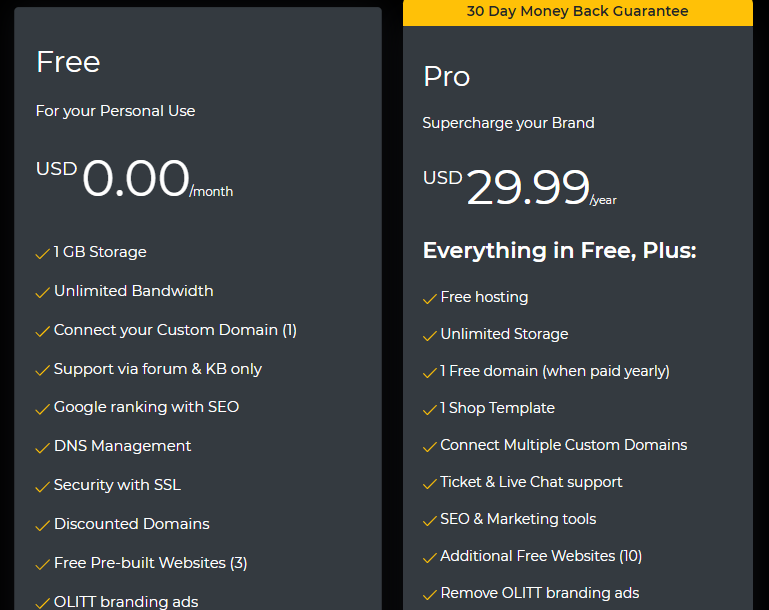Select the checkmark beside DNS Management
The image size is (769, 610).
43,447
